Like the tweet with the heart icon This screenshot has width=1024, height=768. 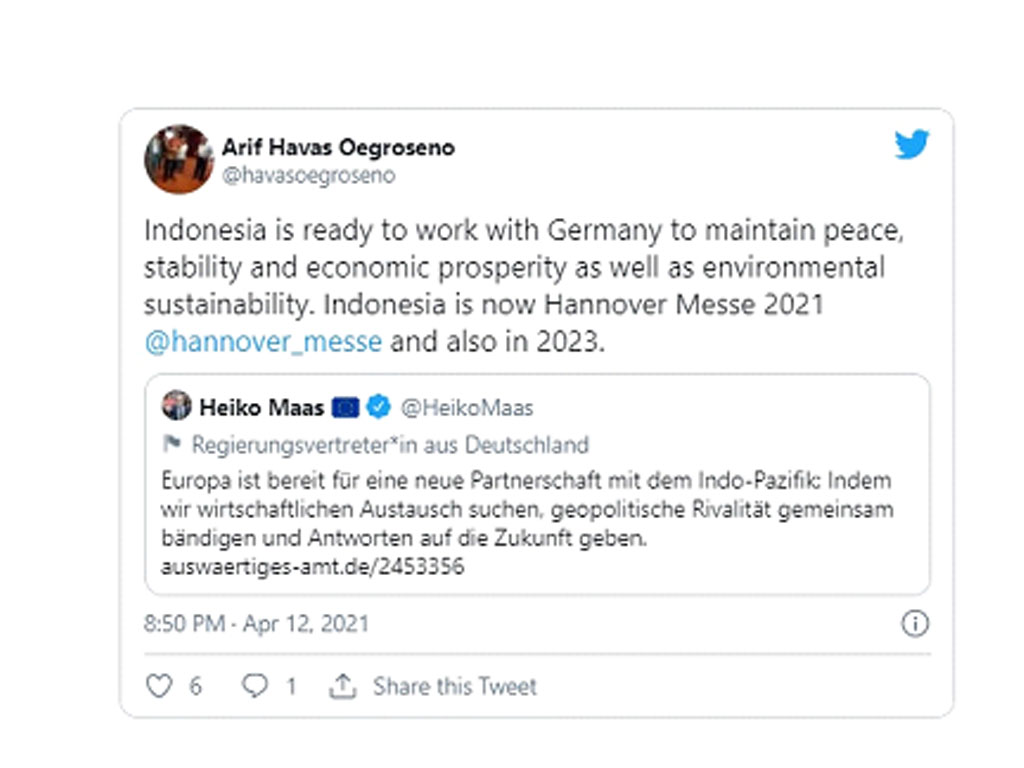tap(159, 686)
